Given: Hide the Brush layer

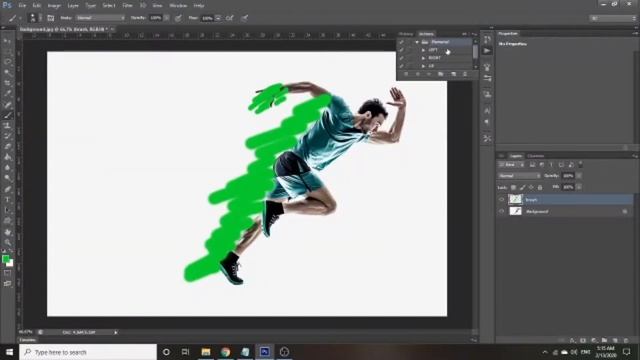Looking at the screenshot, I should [502, 200].
